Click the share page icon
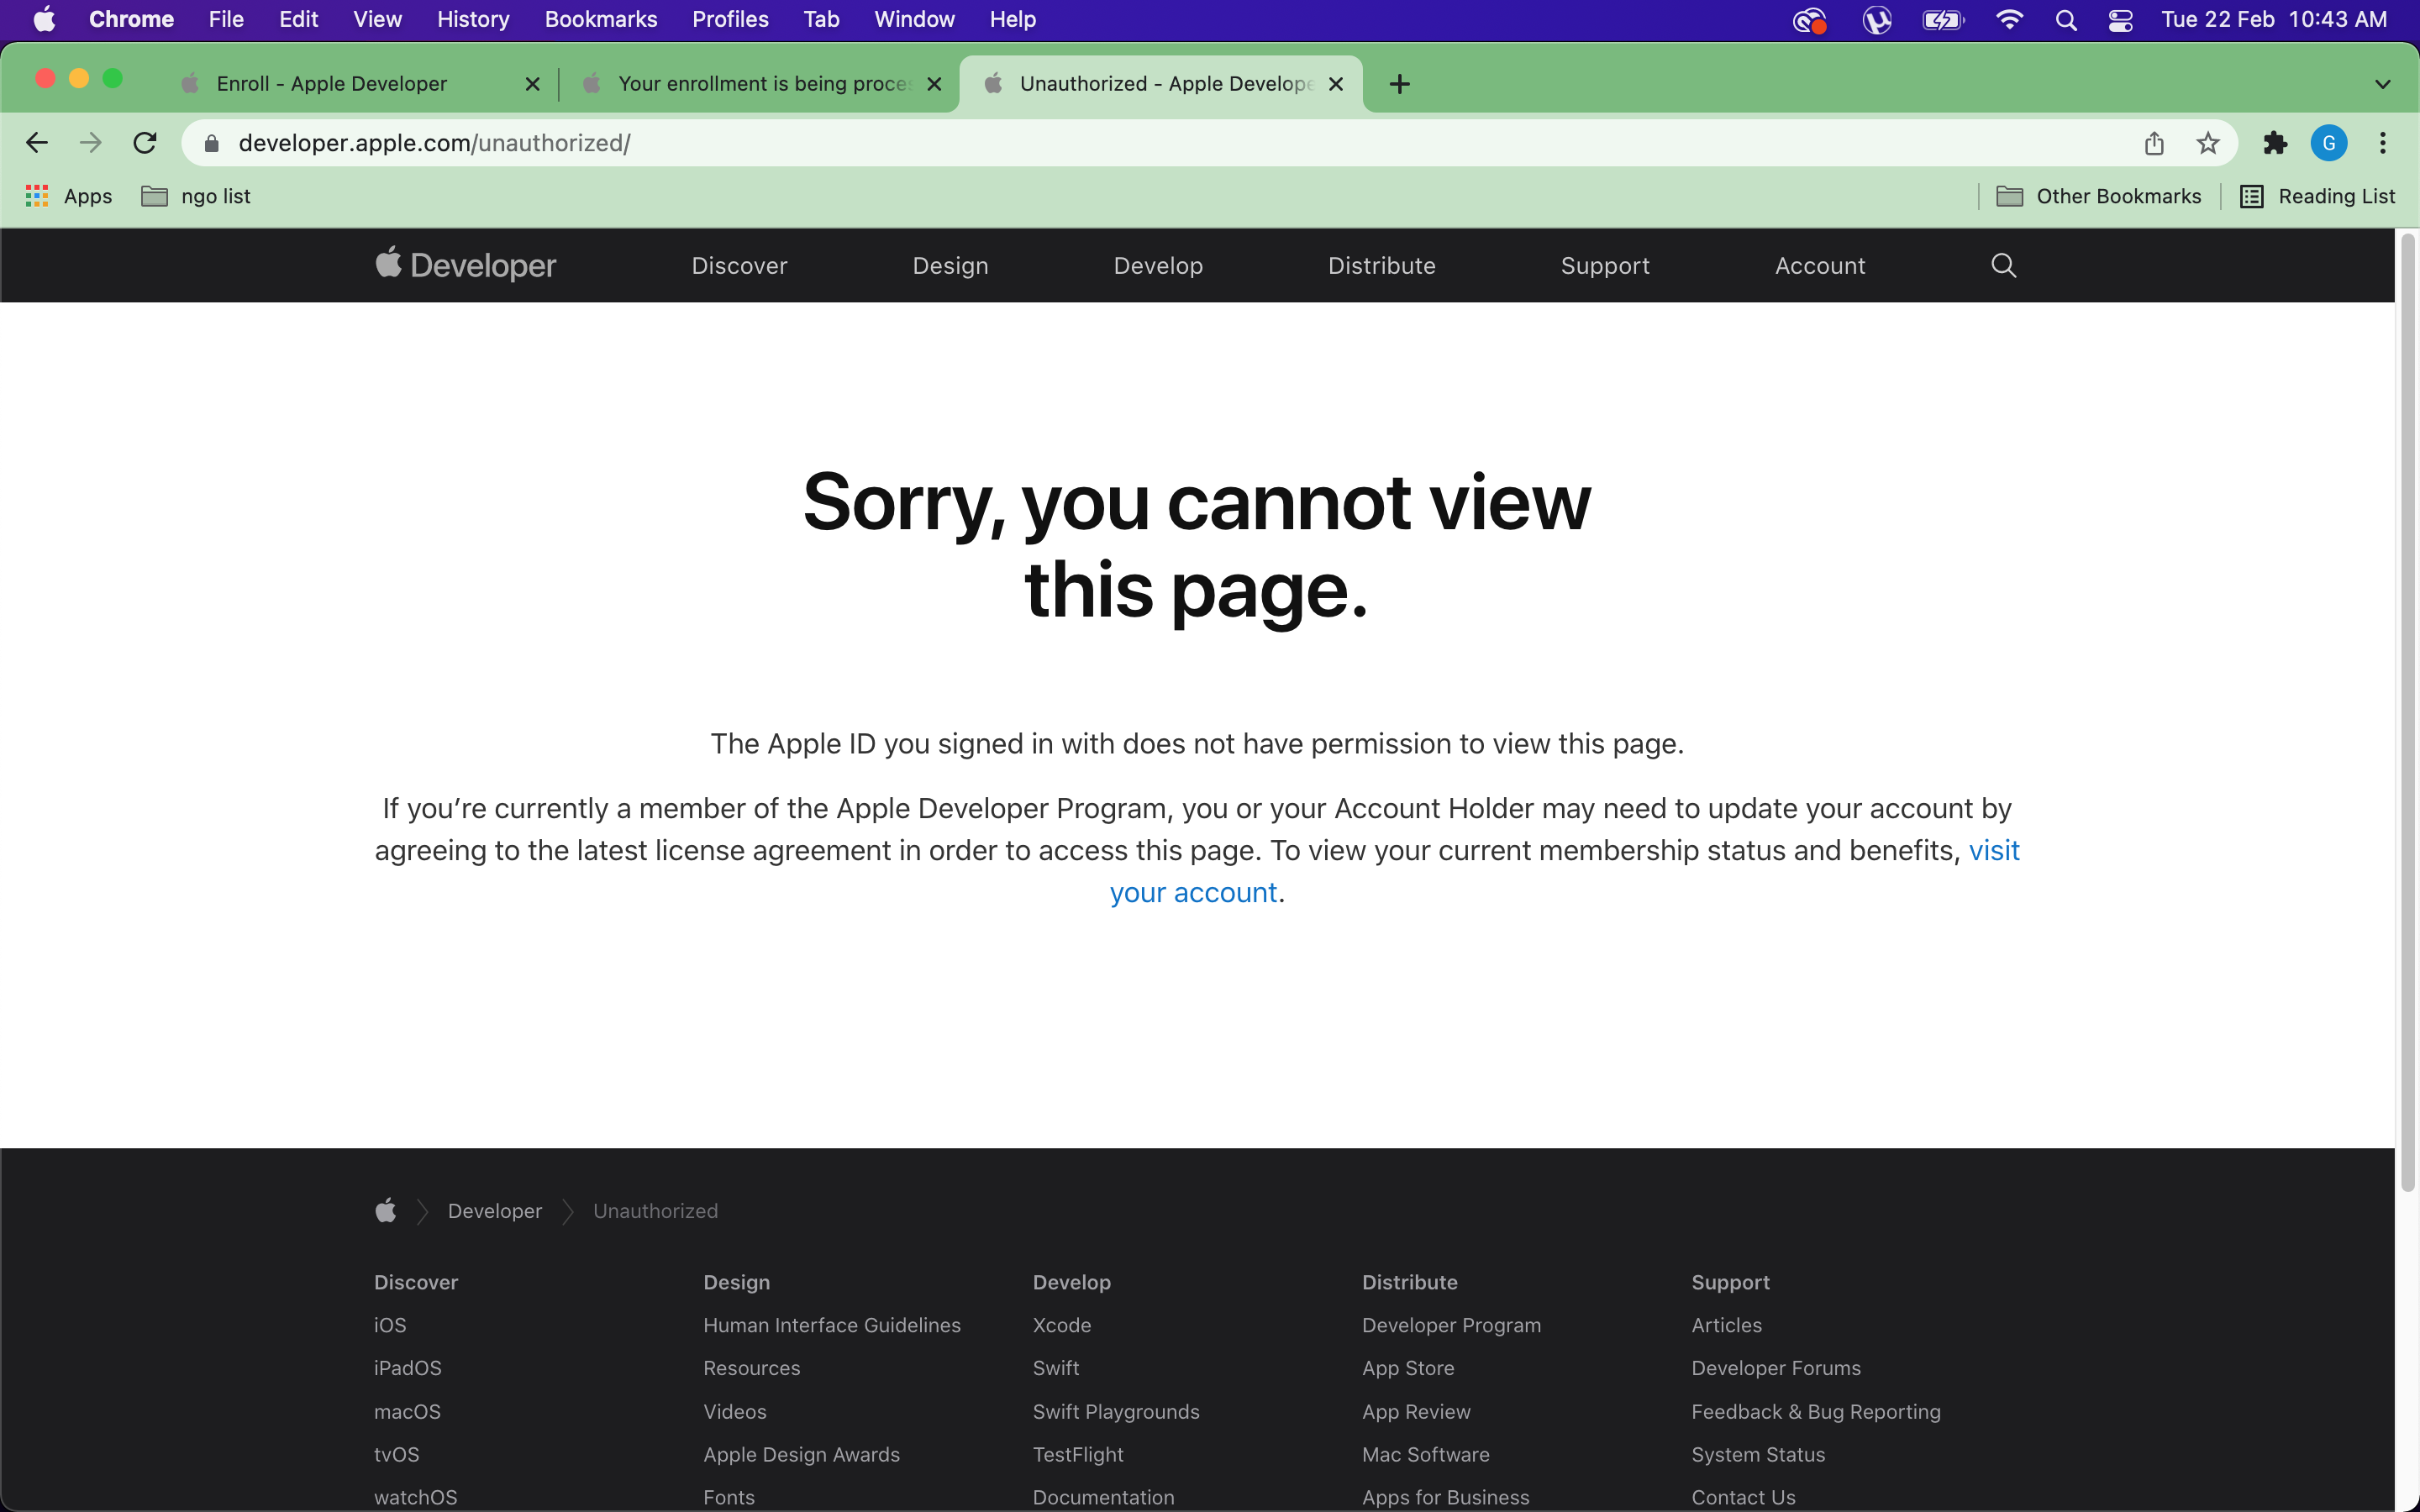The height and width of the screenshot is (1512, 2420). 2154,143
